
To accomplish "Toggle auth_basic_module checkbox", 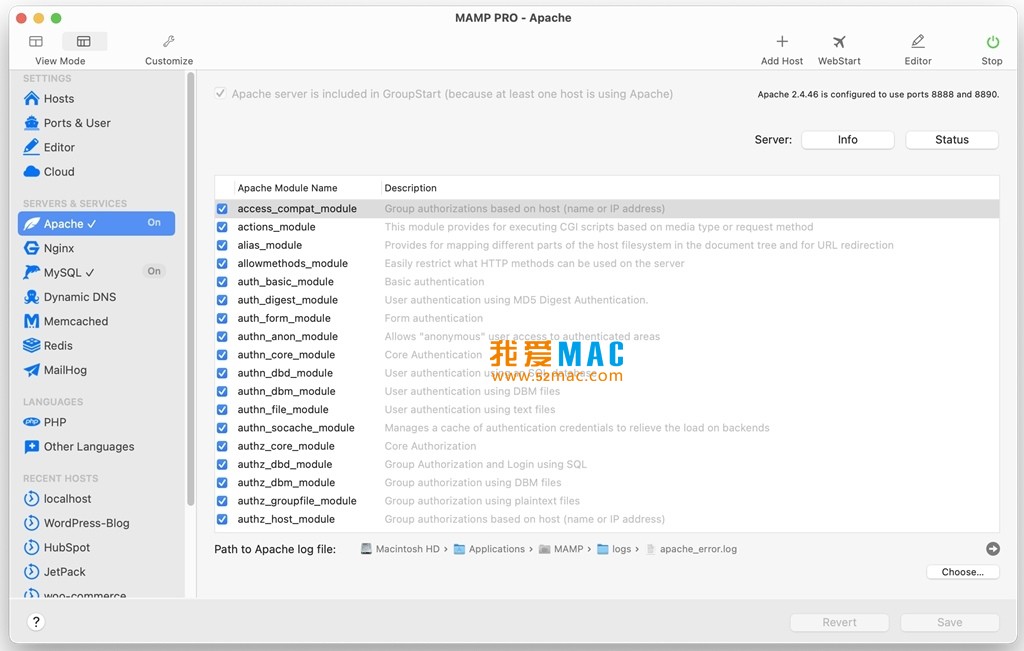I will [x=222, y=282].
